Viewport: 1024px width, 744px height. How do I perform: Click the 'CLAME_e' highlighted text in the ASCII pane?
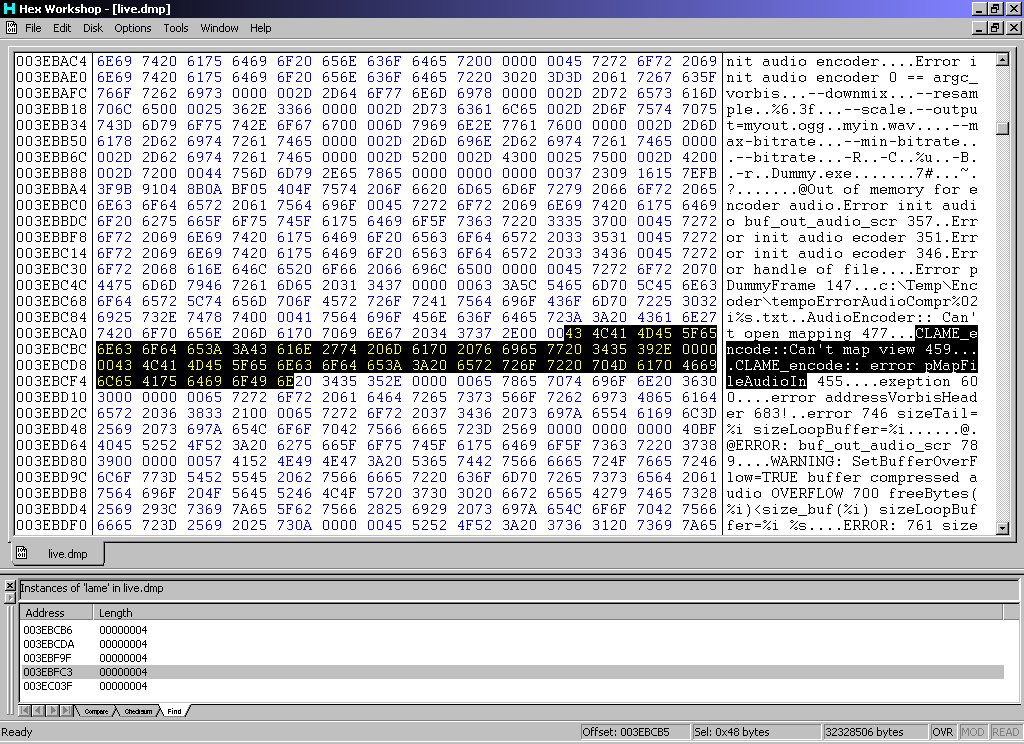[x=946, y=334]
